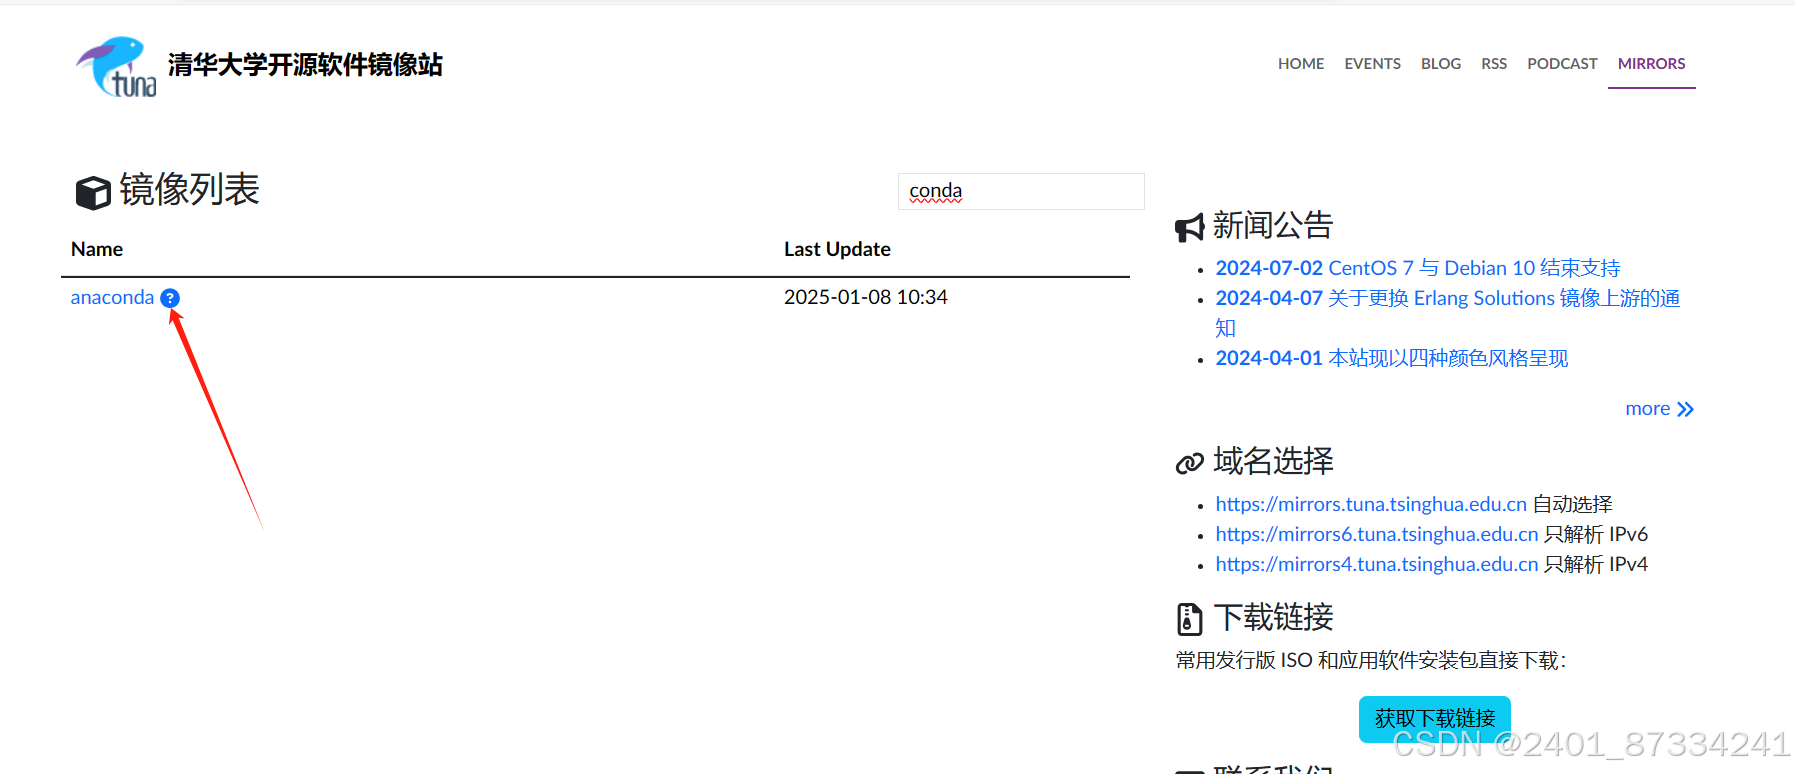Open the Erlang Solutions 镜像上游 notice
This screenshot has height=774, width=1795.
pos(1447,313)
